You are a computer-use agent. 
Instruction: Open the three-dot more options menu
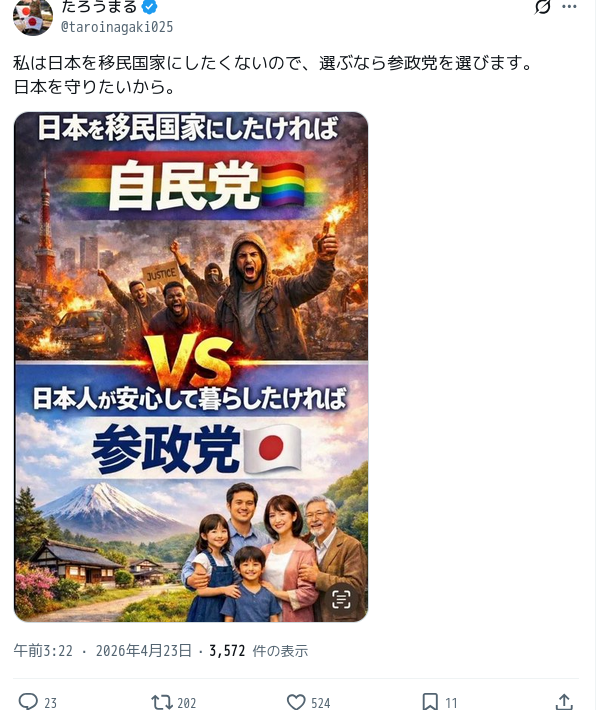pyautogui.click(x=569, y=7)
